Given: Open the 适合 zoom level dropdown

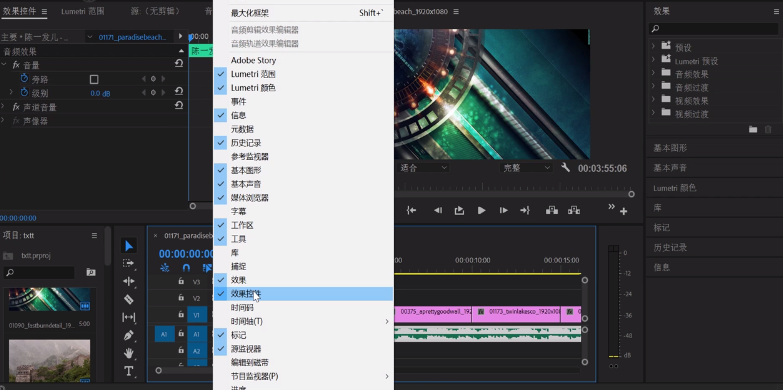Looking at the screenshot, I should 423,168.
